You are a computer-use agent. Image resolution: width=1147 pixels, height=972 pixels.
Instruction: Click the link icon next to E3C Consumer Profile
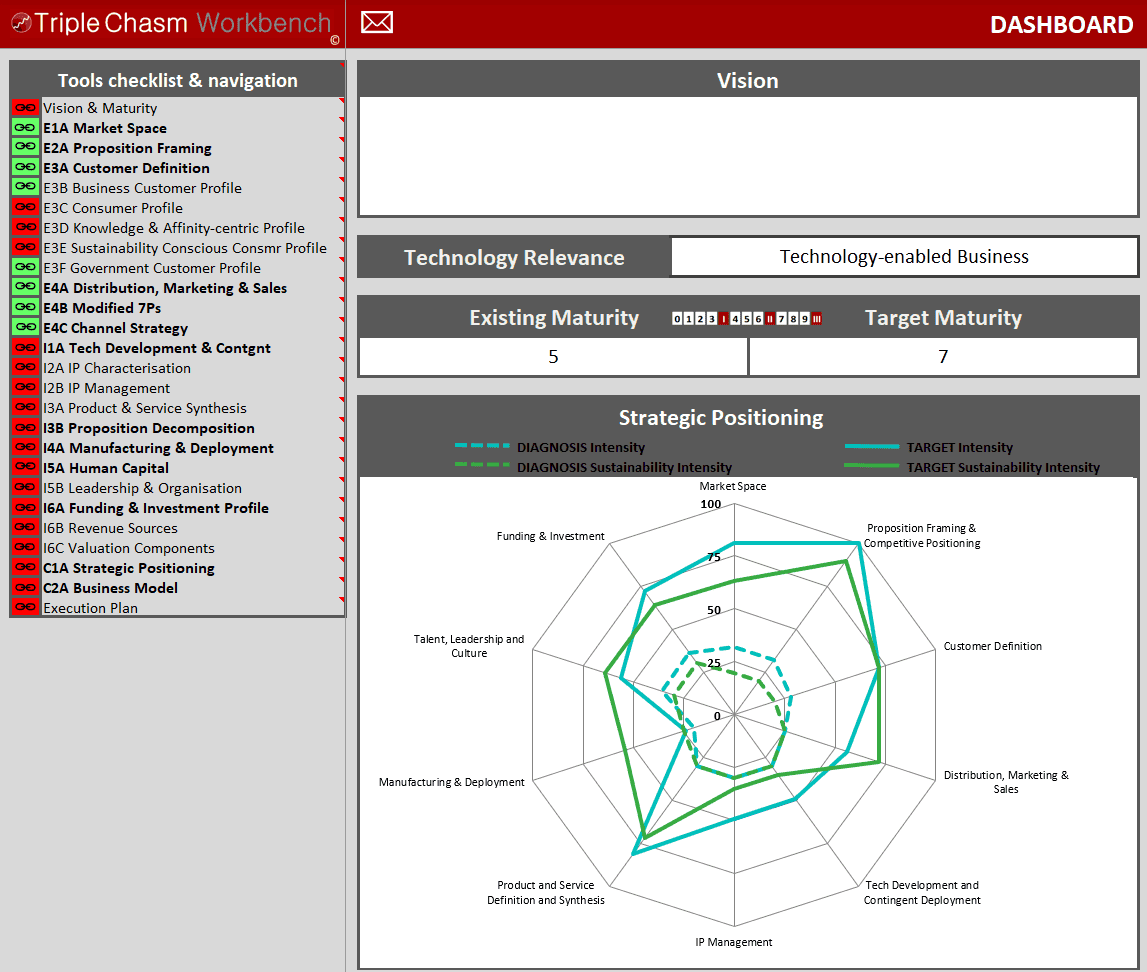[x=25, y=208]
